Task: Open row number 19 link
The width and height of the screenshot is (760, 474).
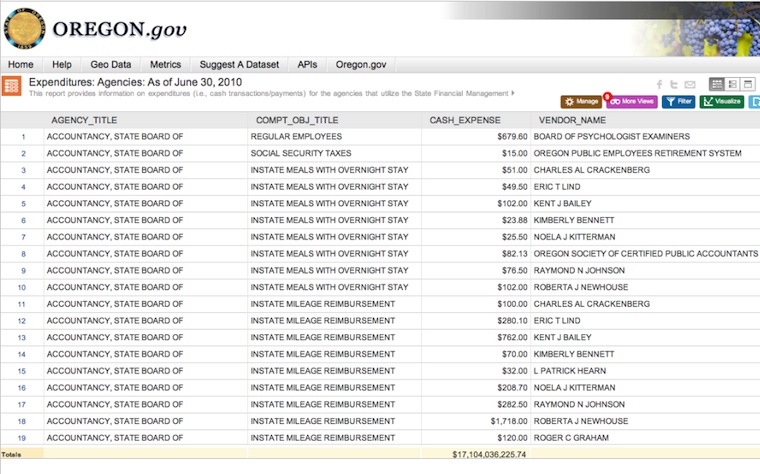Action: pos(22,438)
